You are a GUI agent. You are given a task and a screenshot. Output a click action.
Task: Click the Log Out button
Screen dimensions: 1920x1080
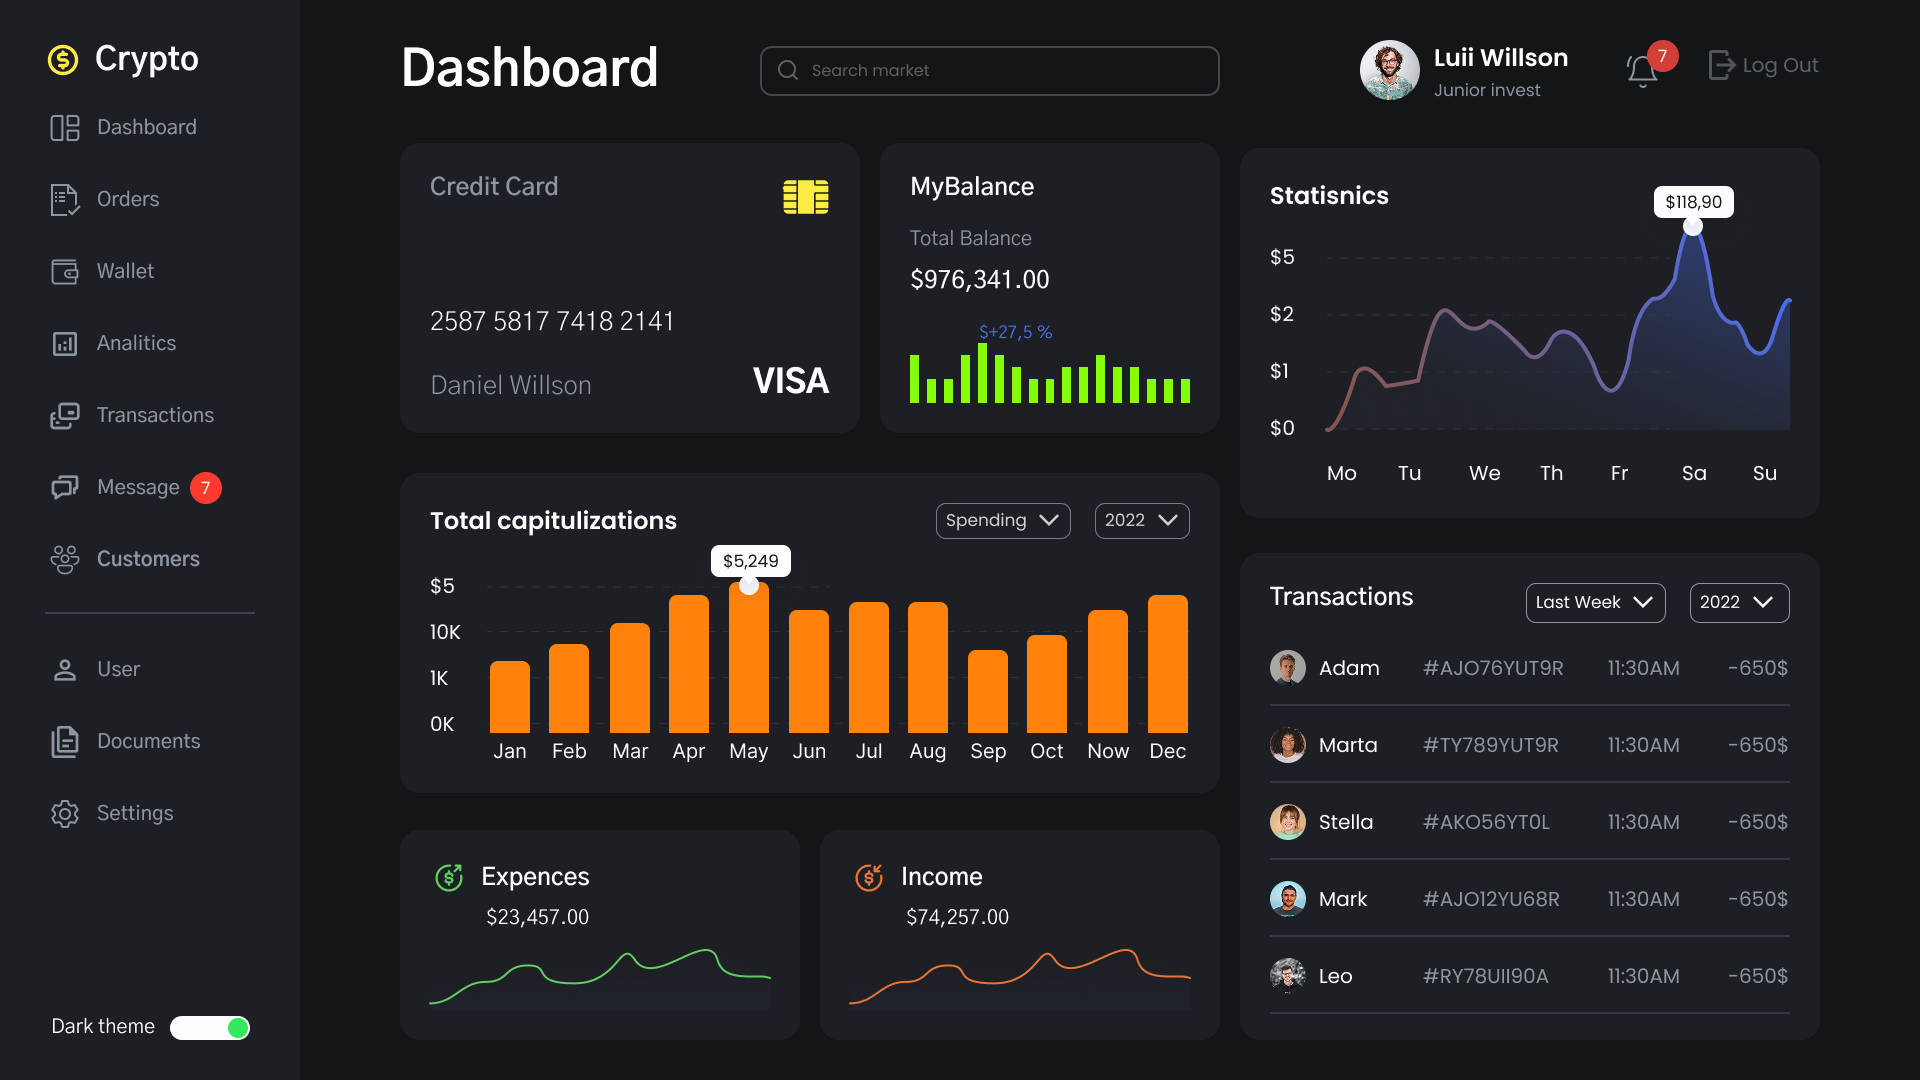(1763, 65)
